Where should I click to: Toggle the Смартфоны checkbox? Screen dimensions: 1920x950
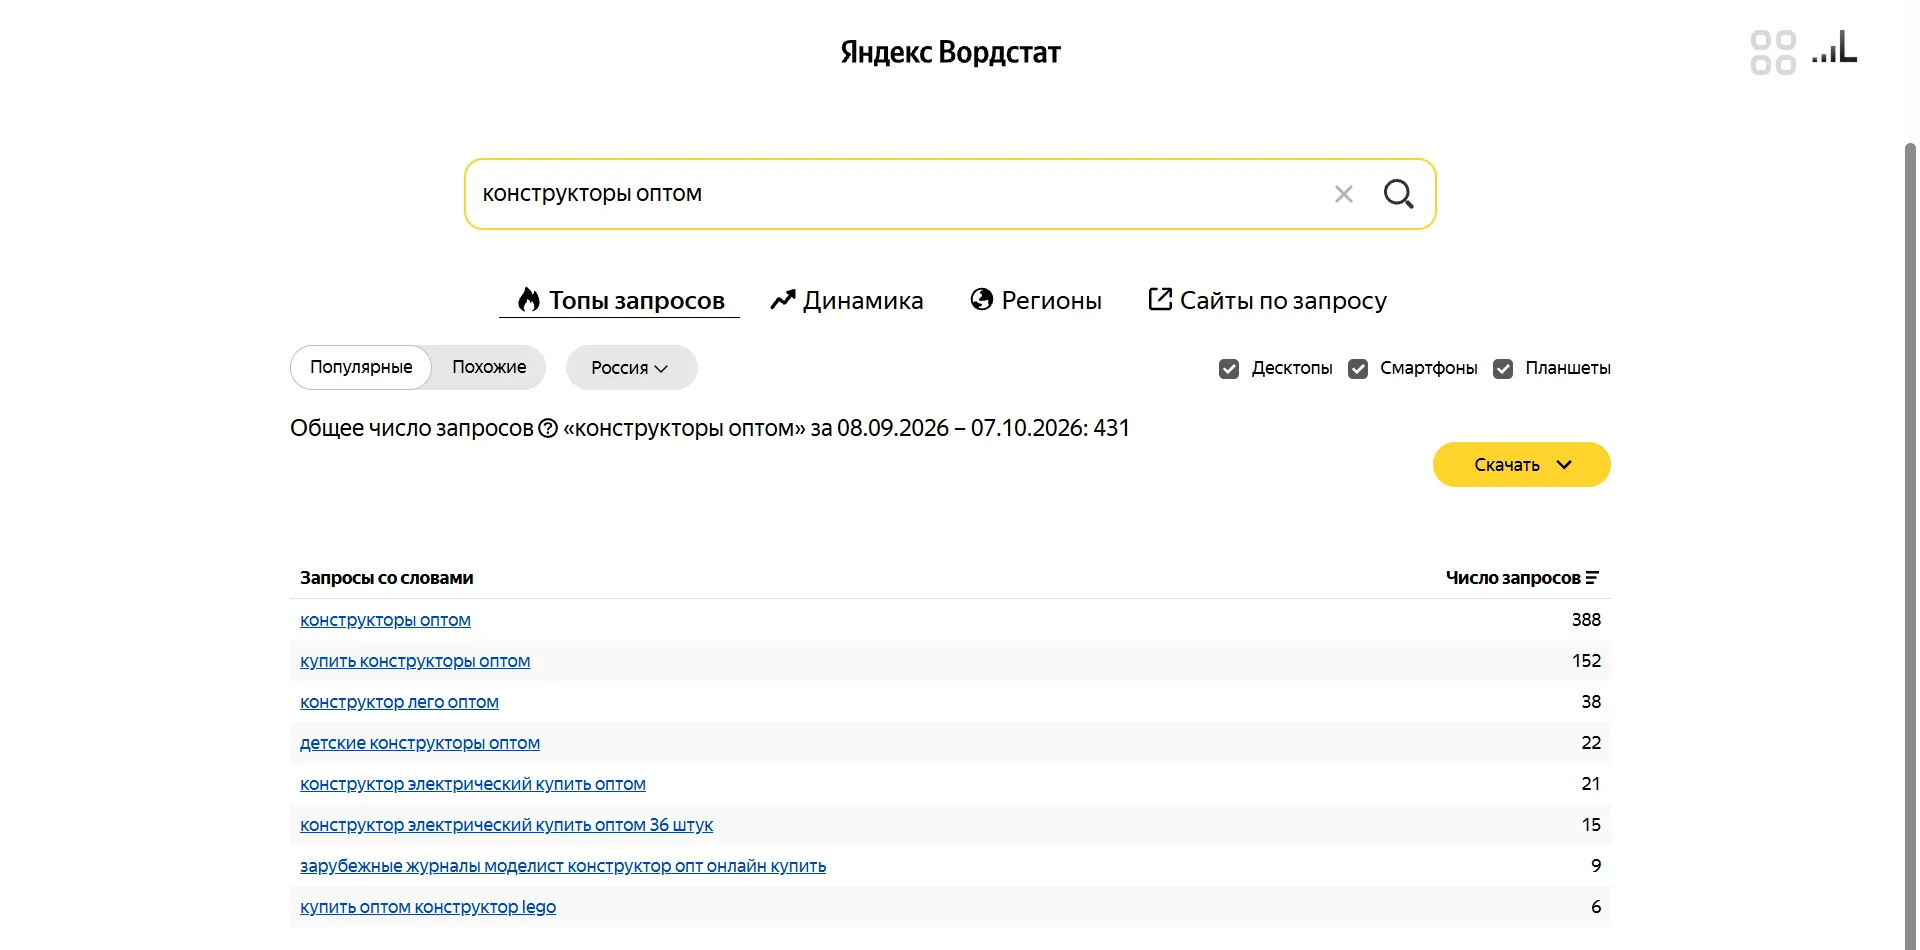tap(1358, 369)
